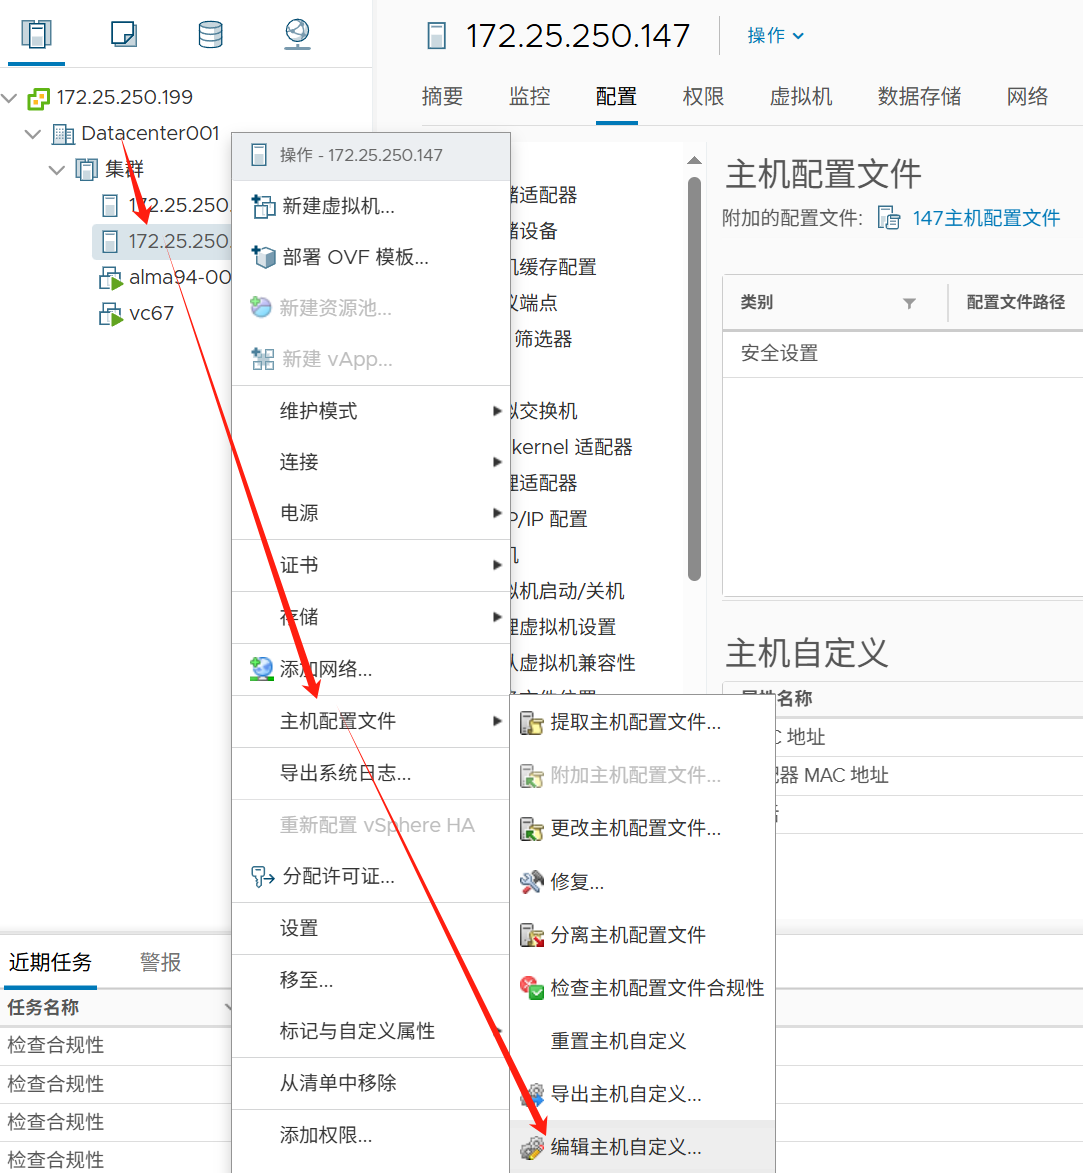Image resolution: width=1083 pixels, height=1173 pixels.
Task: Click the 导出主机自定义 icon
Action: coord(531,1094)
